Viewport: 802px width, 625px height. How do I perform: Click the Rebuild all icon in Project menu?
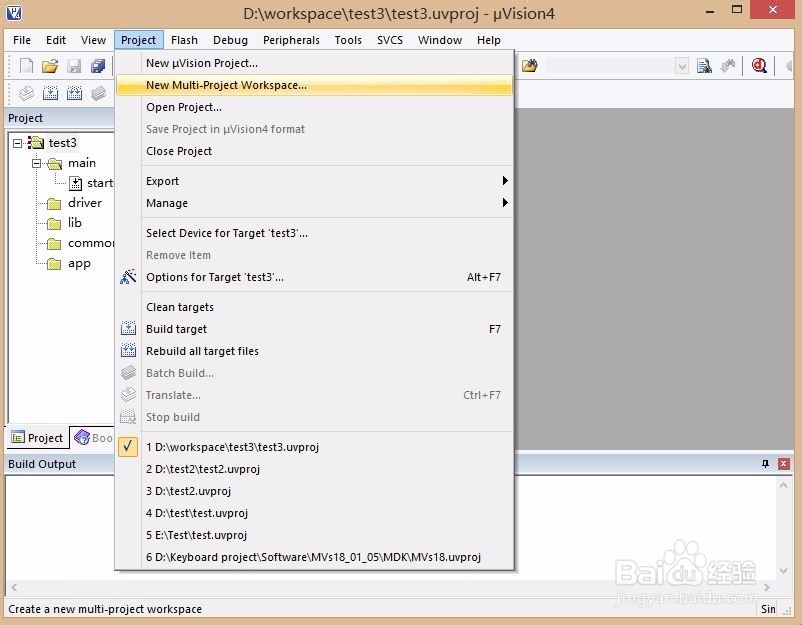(128, 350)
